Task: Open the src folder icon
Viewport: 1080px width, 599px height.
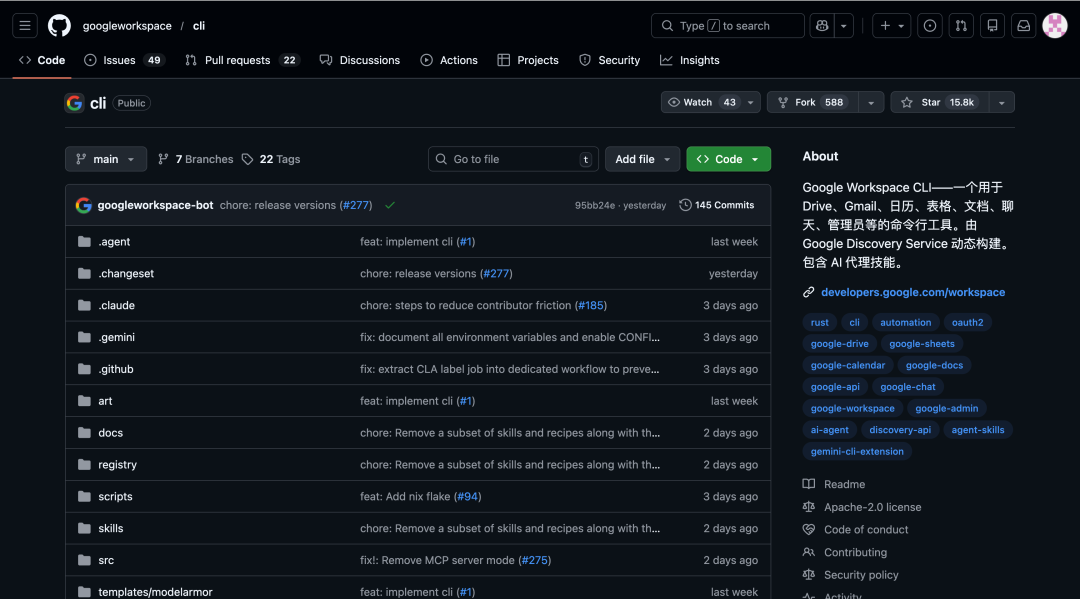Action: (84, 560)
